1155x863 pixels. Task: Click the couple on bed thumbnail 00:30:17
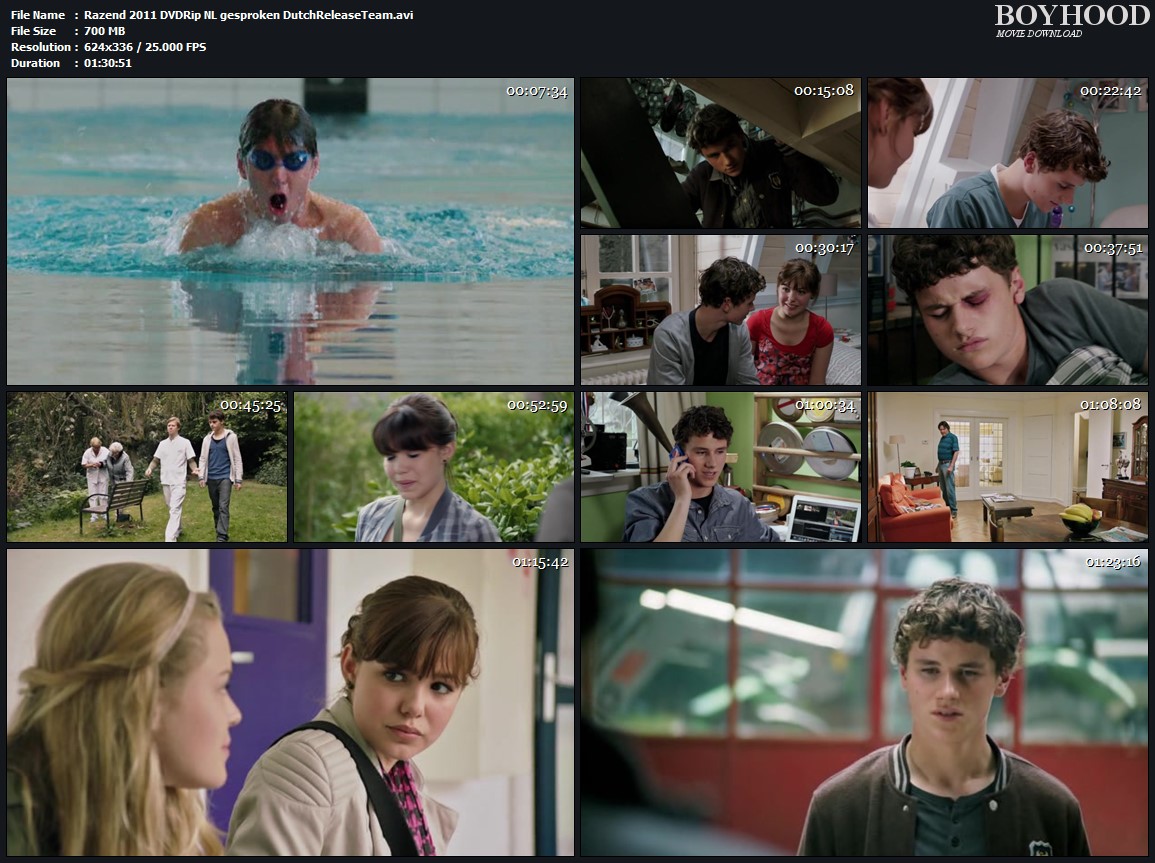[720, 310]
